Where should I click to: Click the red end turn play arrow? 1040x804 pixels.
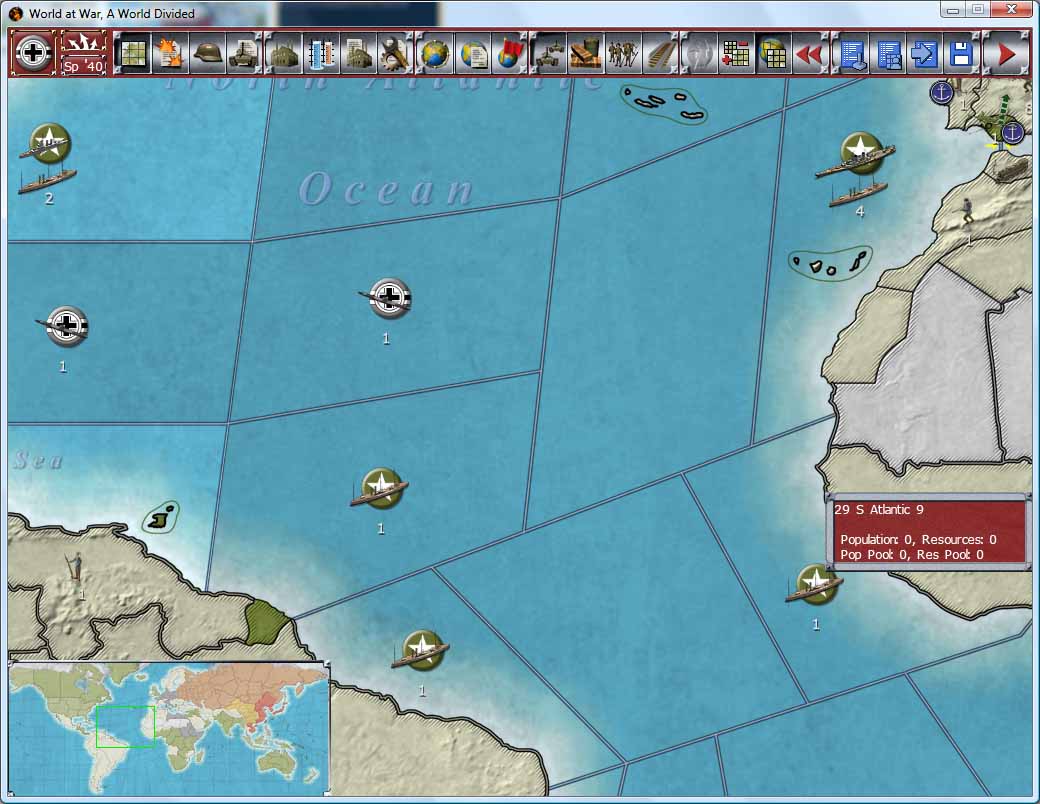(1006, 54)
